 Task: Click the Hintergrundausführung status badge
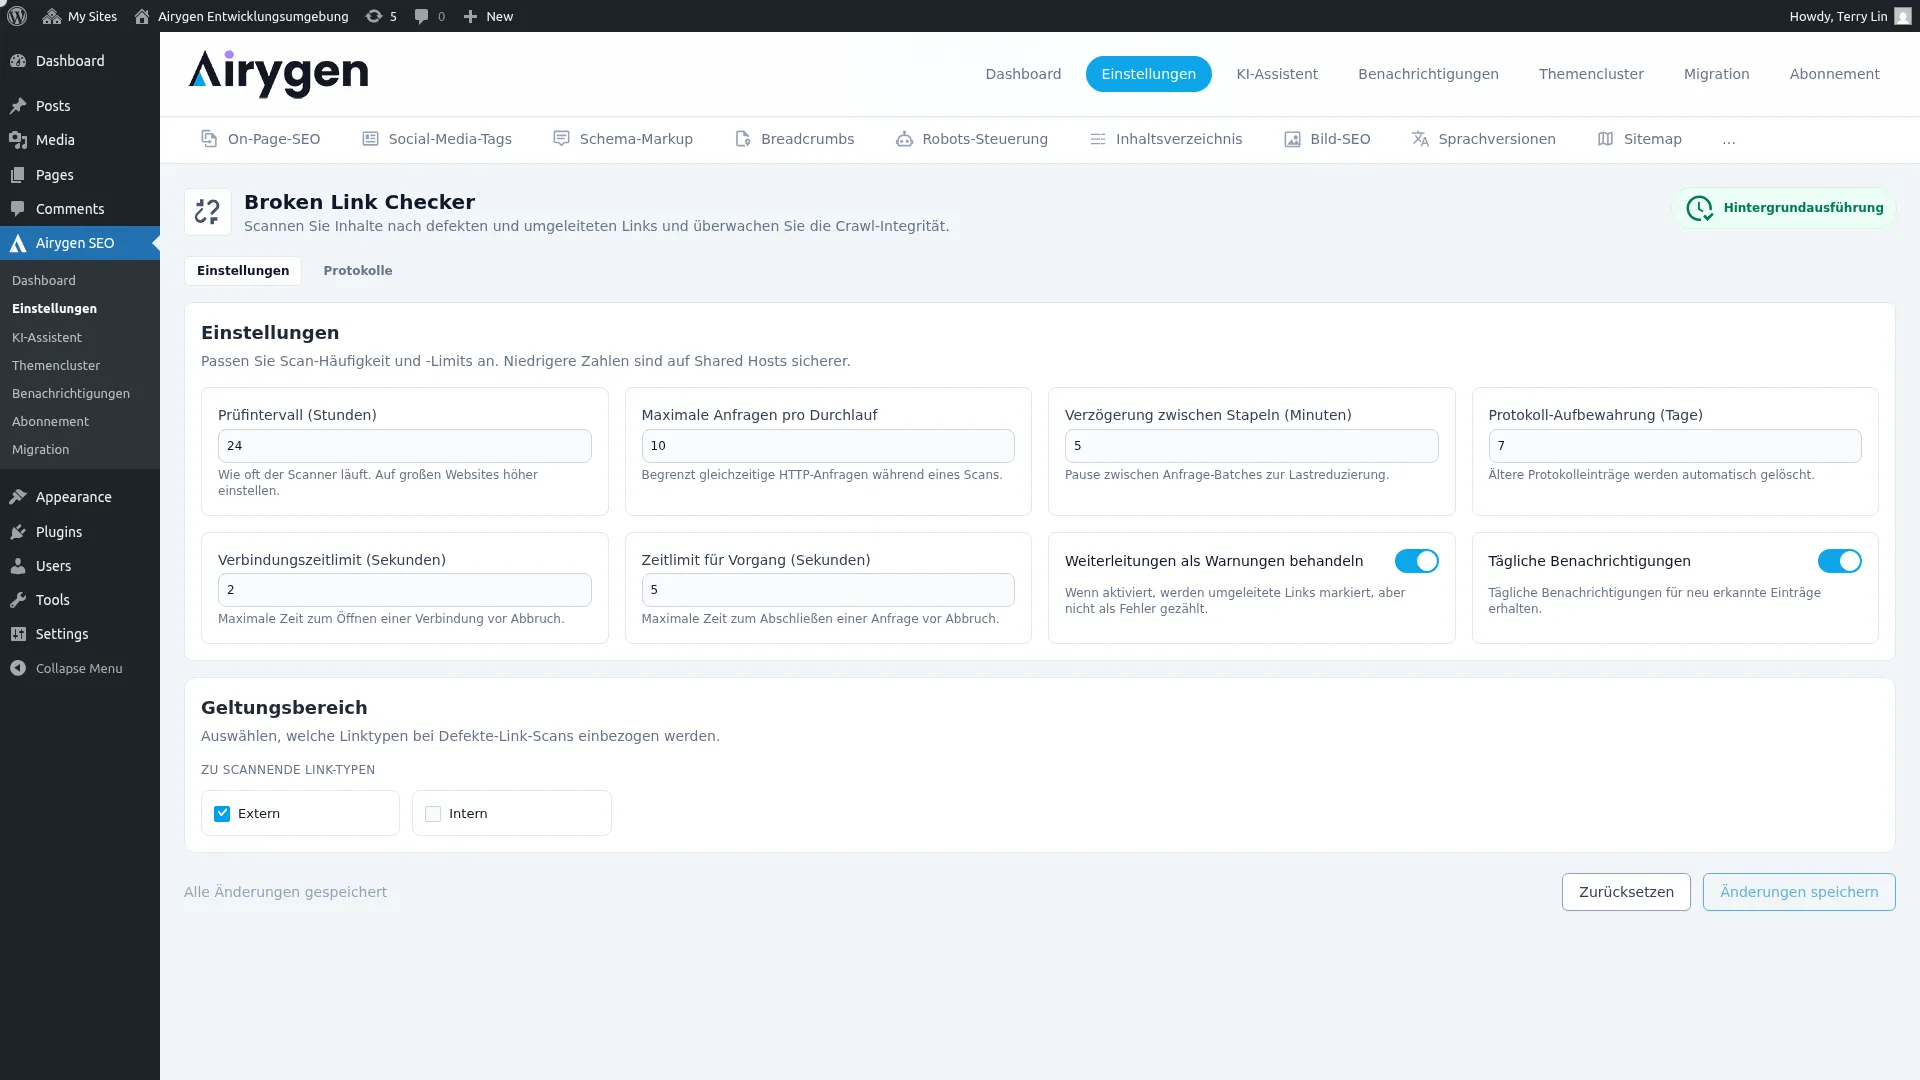(1784, 208)
